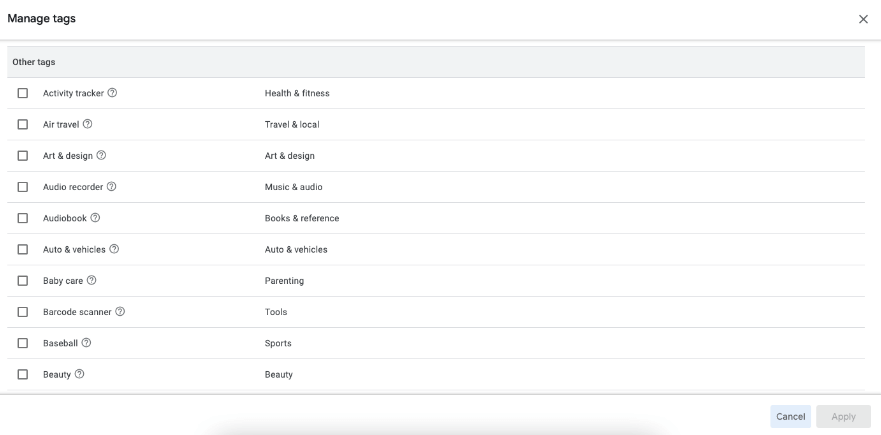Image resolution: width=881 pixels, height=435 pixels.
Task: Click the Activity tracker tag name
Action: pyautogui.click(x=74, y=93)
